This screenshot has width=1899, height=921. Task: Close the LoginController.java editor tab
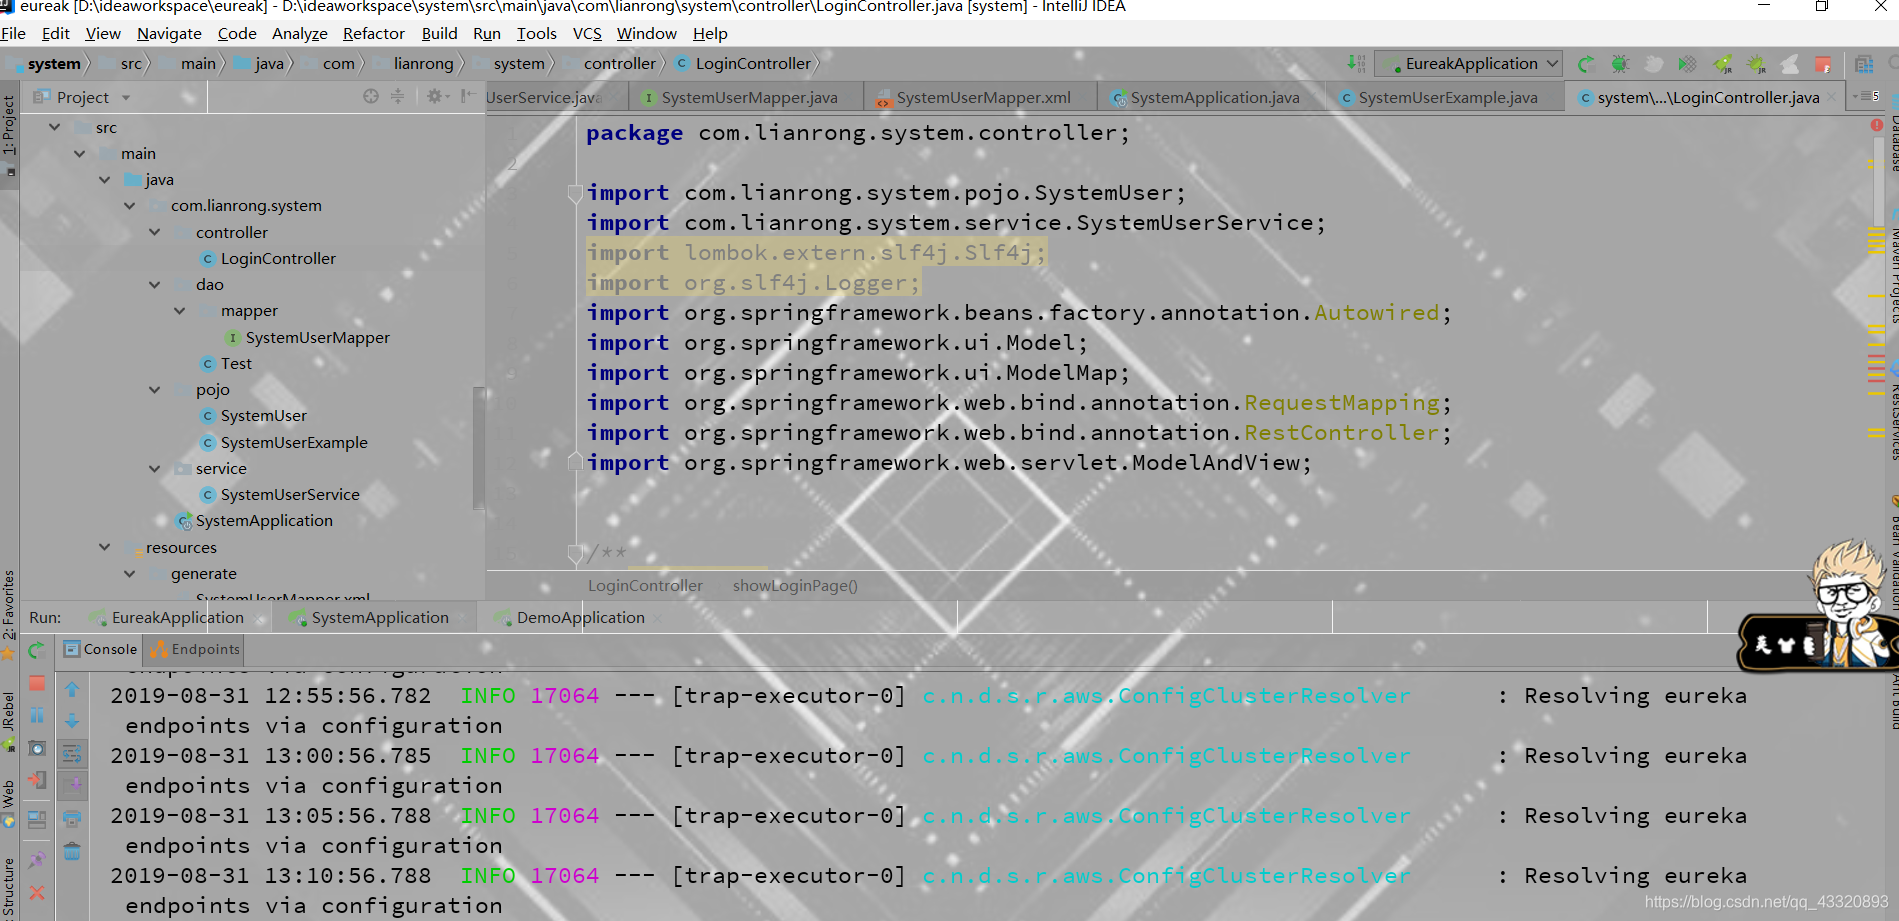point(1832,97)
